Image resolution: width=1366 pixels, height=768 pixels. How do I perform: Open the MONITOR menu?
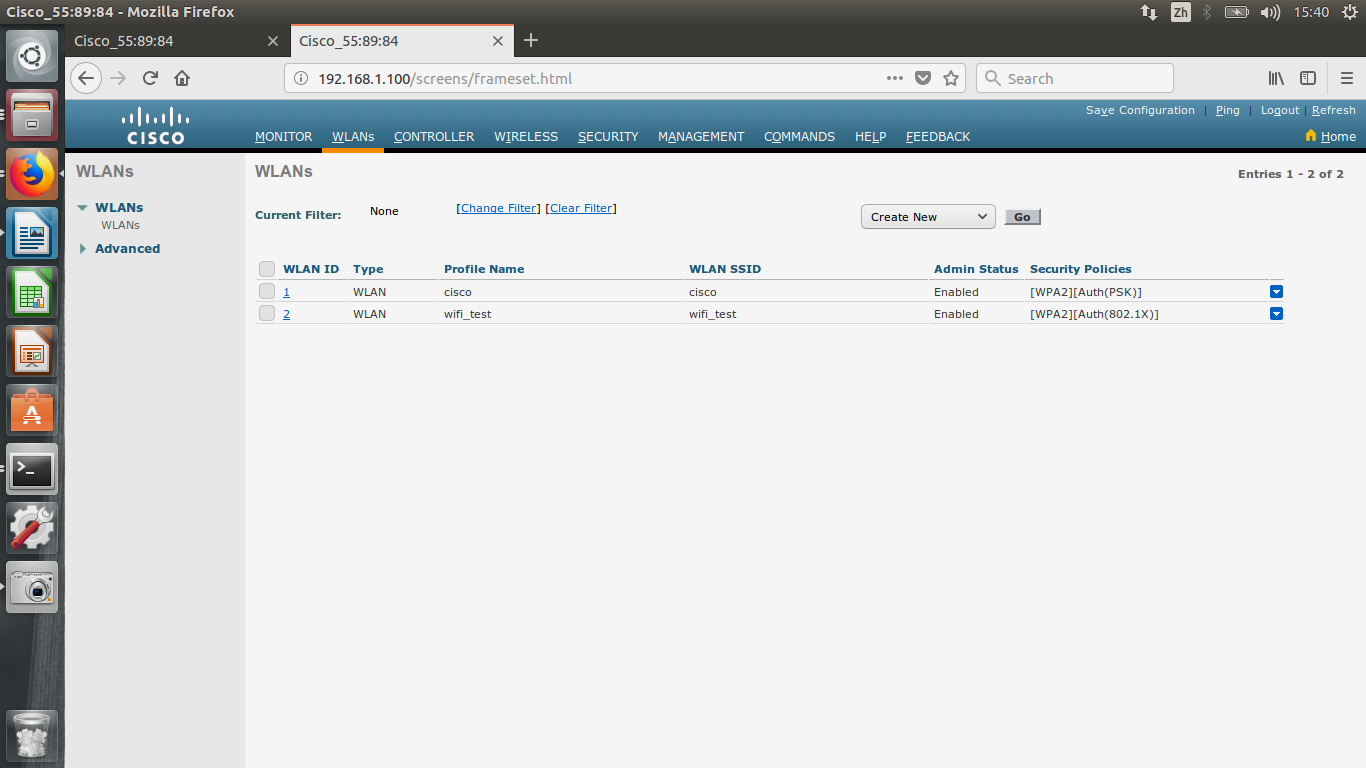(284, 137)
